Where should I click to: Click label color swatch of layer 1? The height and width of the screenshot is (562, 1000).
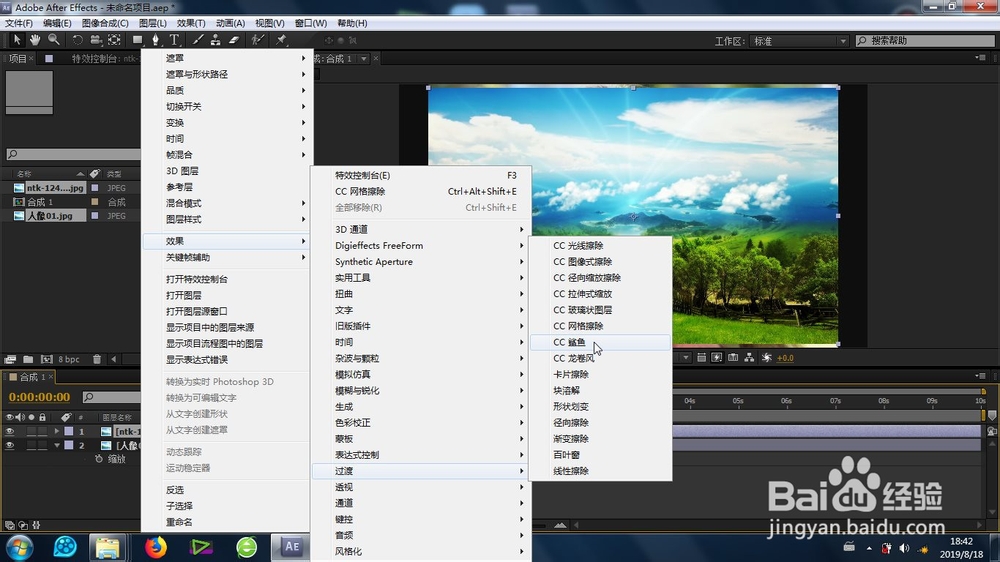point(69,432)
